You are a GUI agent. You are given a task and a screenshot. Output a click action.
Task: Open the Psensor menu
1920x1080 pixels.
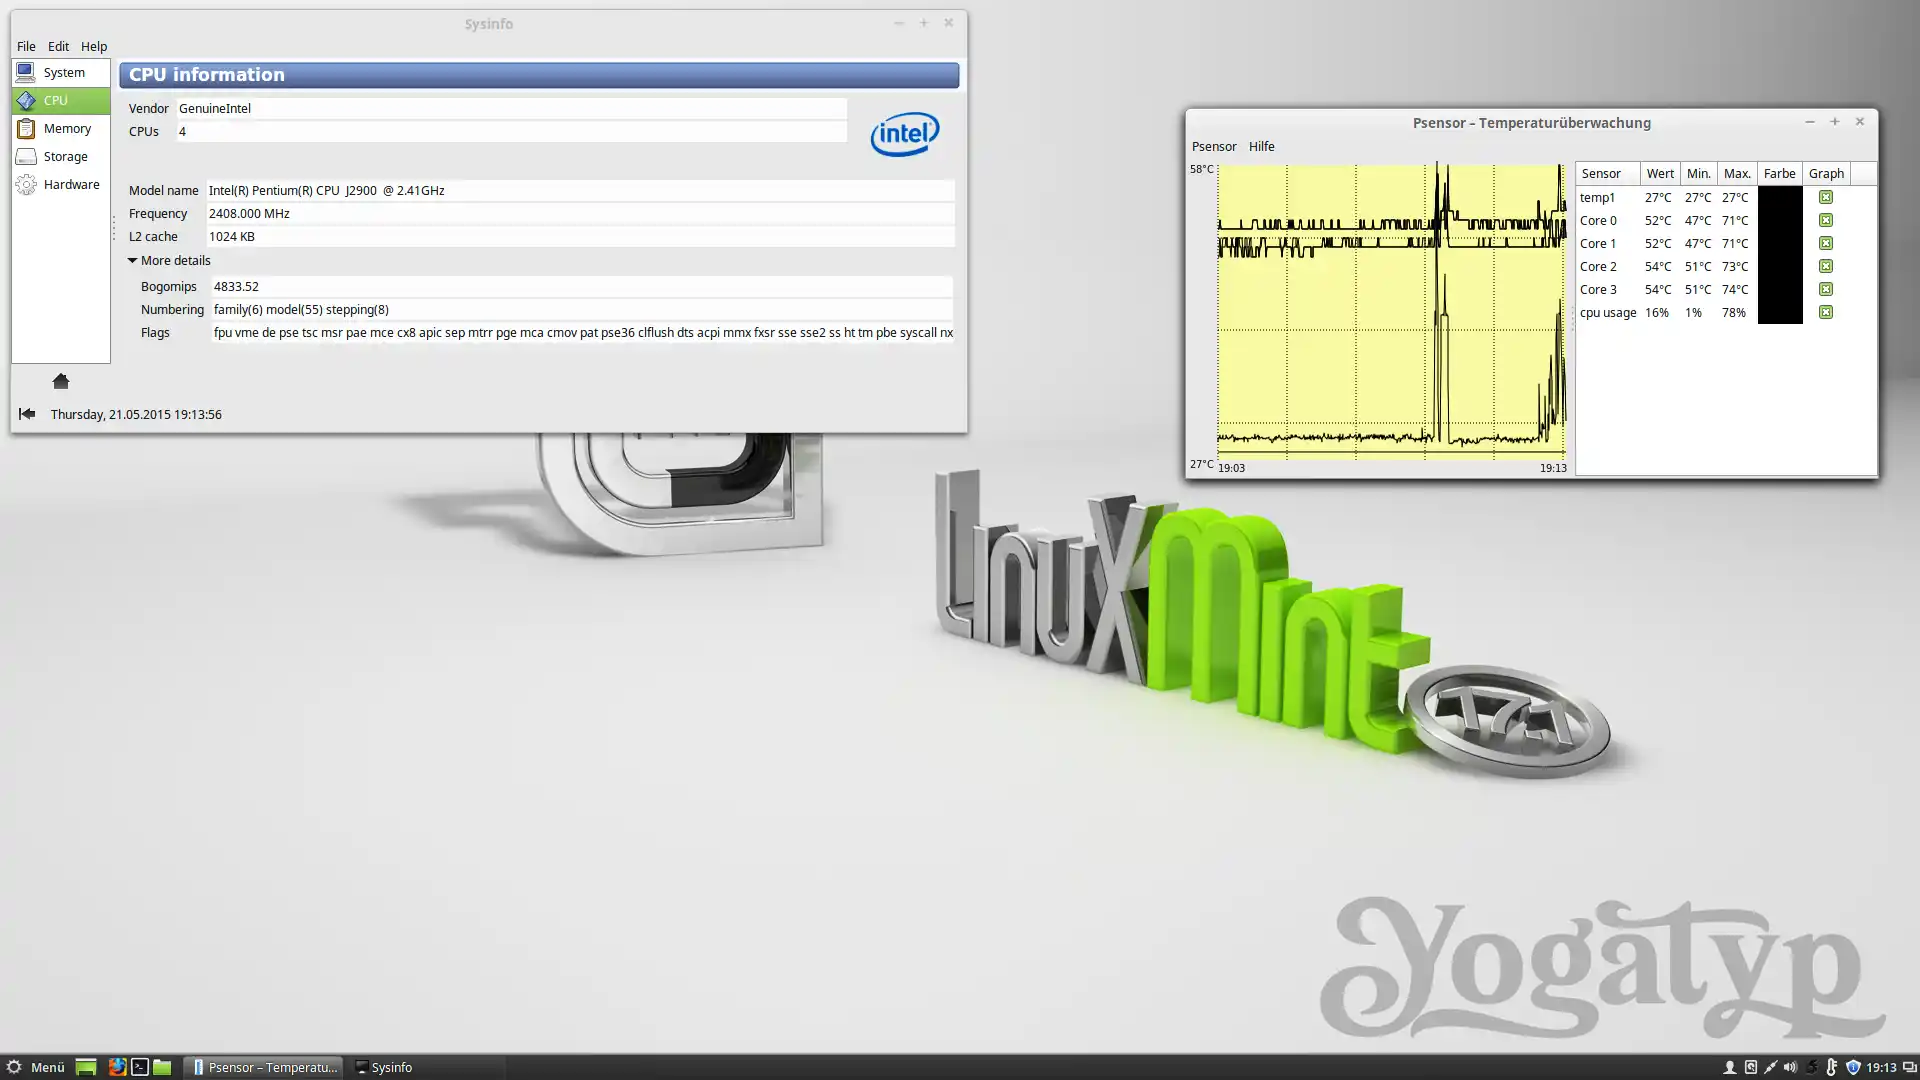(1214, 146)
